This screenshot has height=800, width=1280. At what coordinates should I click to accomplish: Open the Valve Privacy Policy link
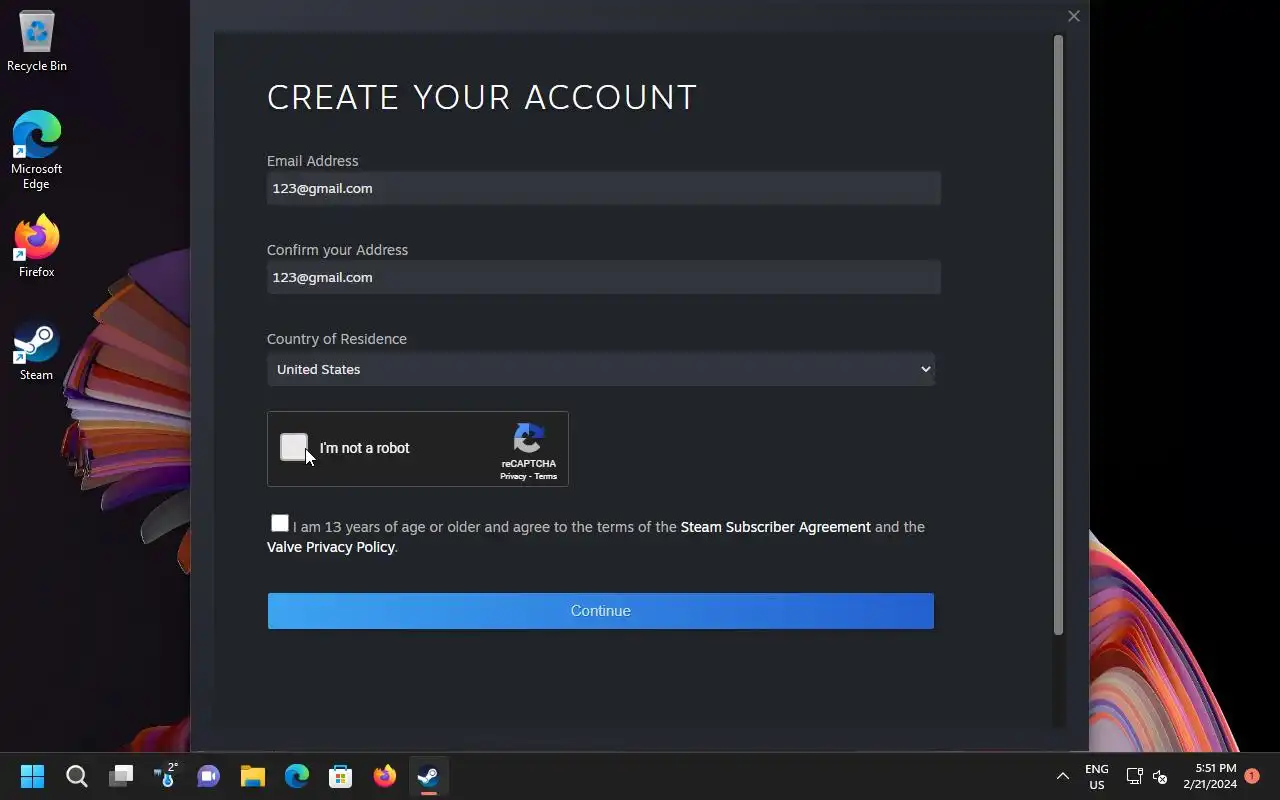click(x=331, y=547)
